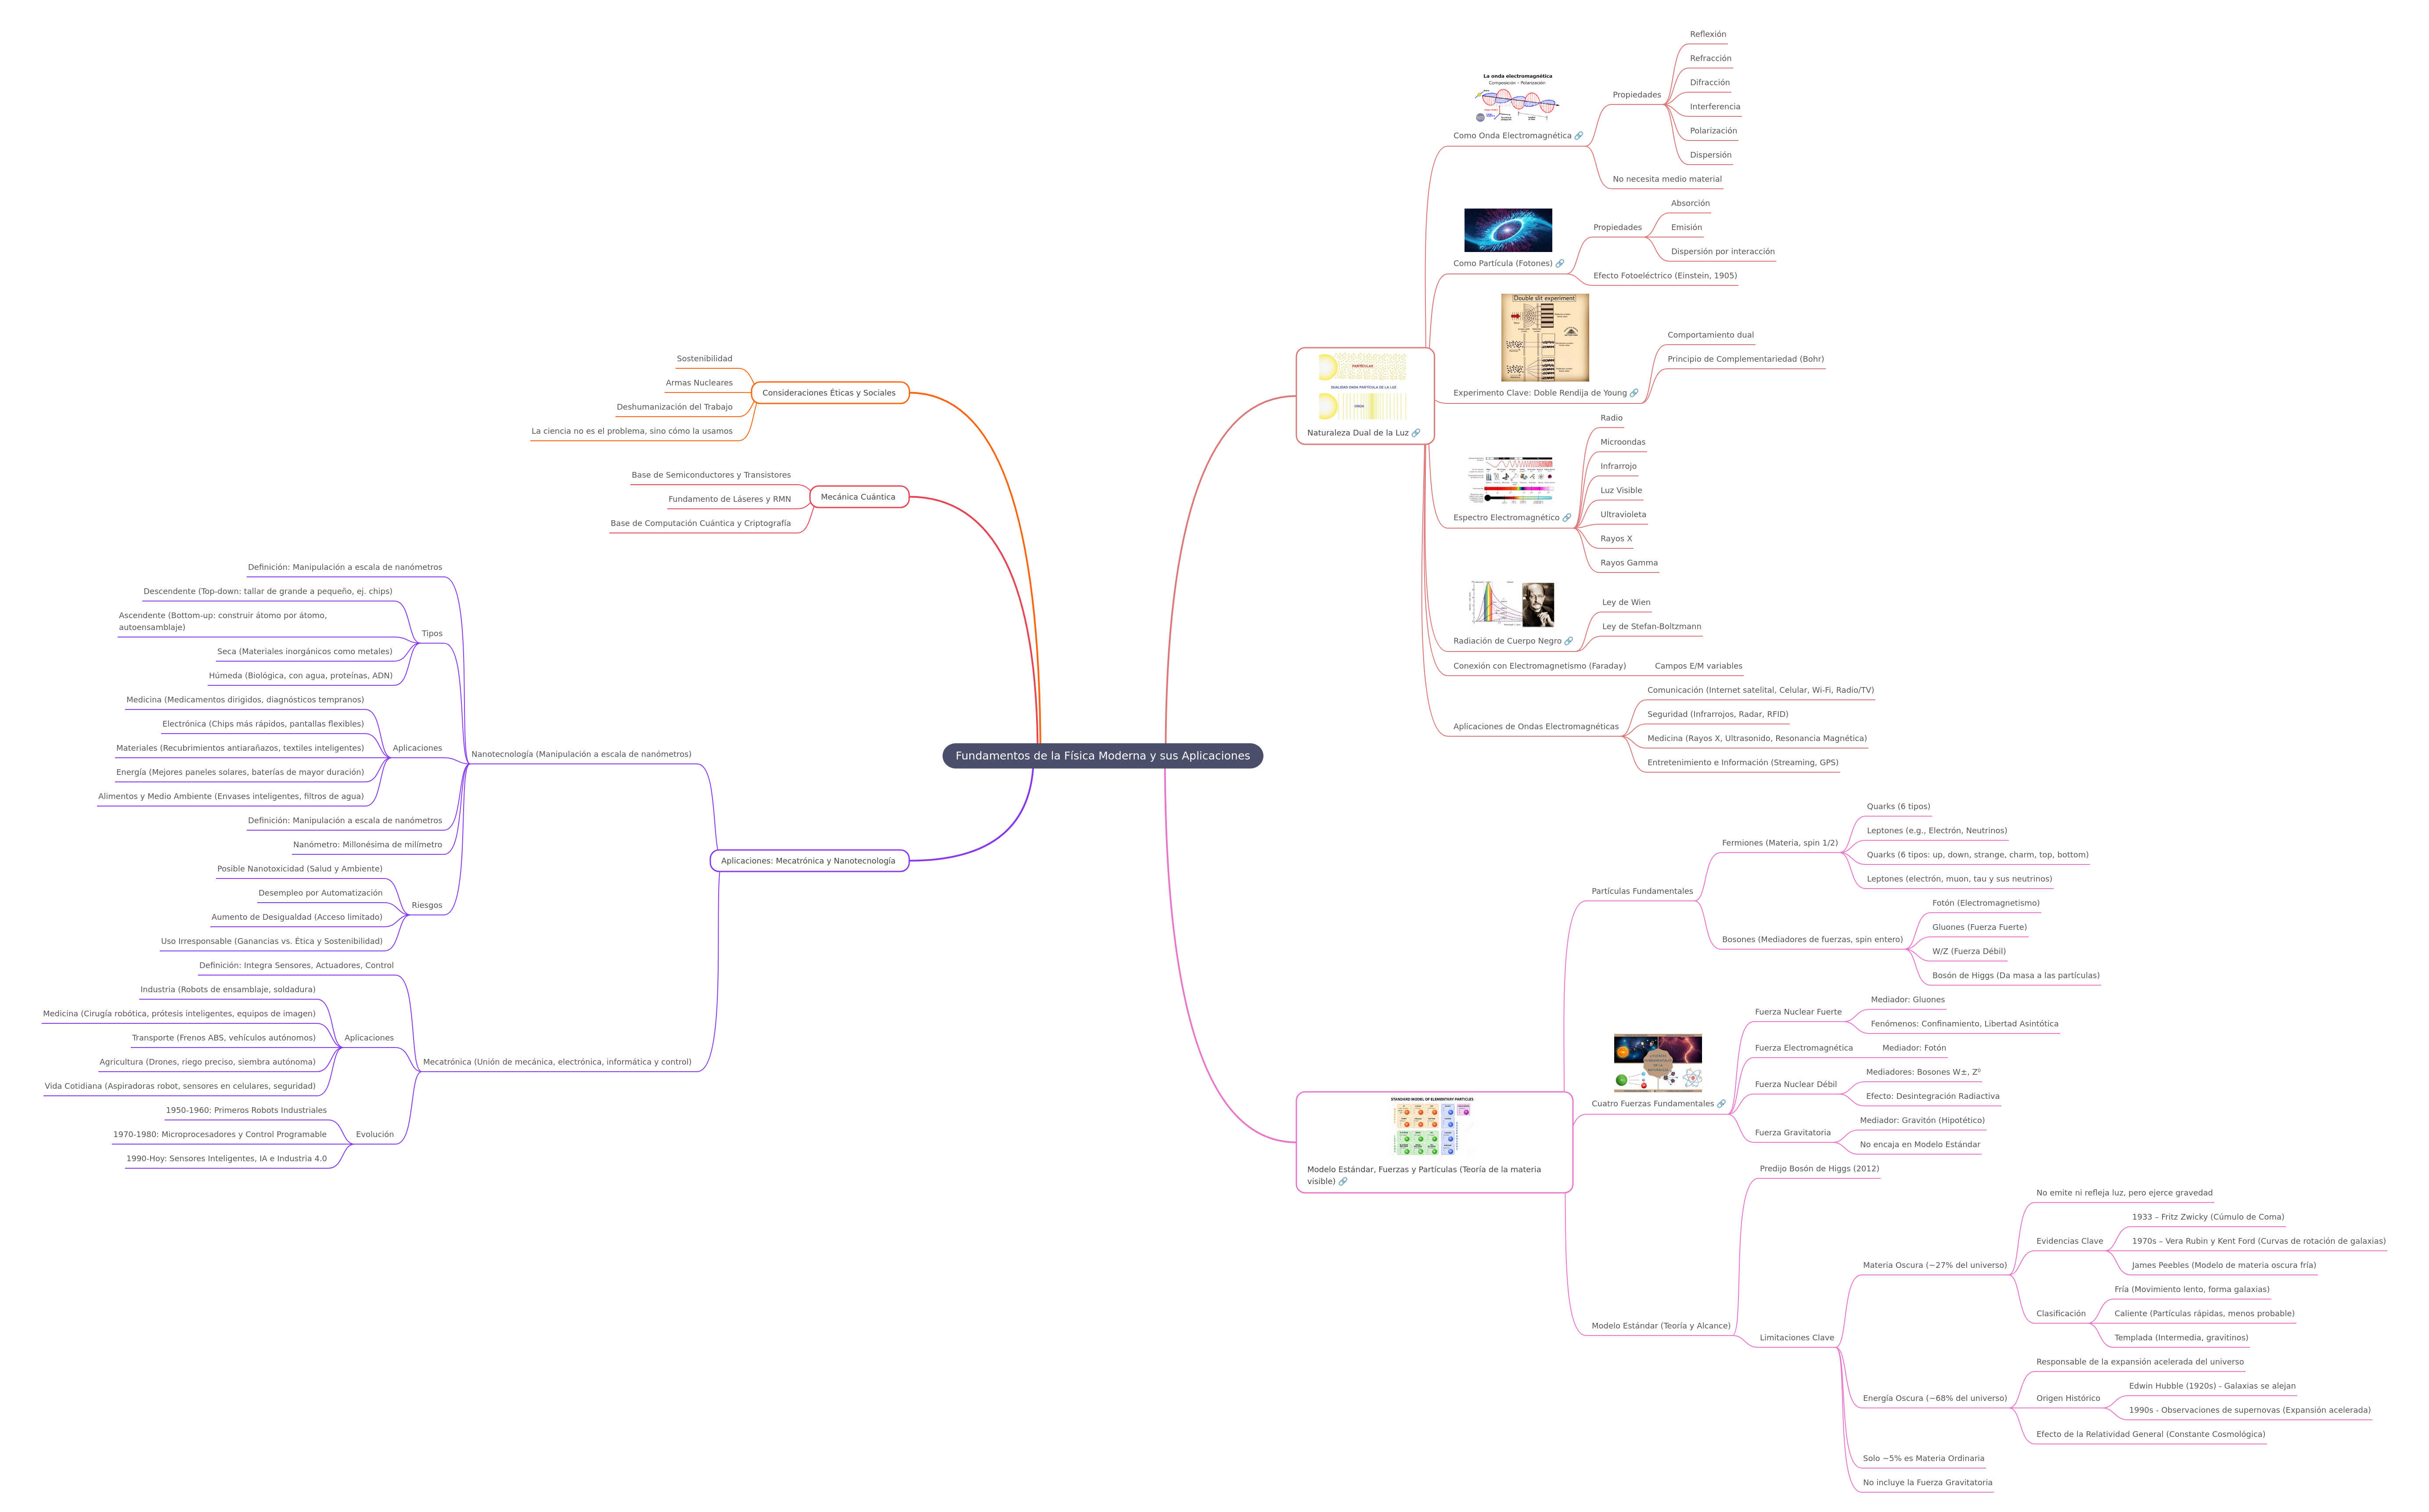Screen dimensions: 2429x1512
Task: Click the link icon after Doble Rendija de Young
Action: 1634,393
